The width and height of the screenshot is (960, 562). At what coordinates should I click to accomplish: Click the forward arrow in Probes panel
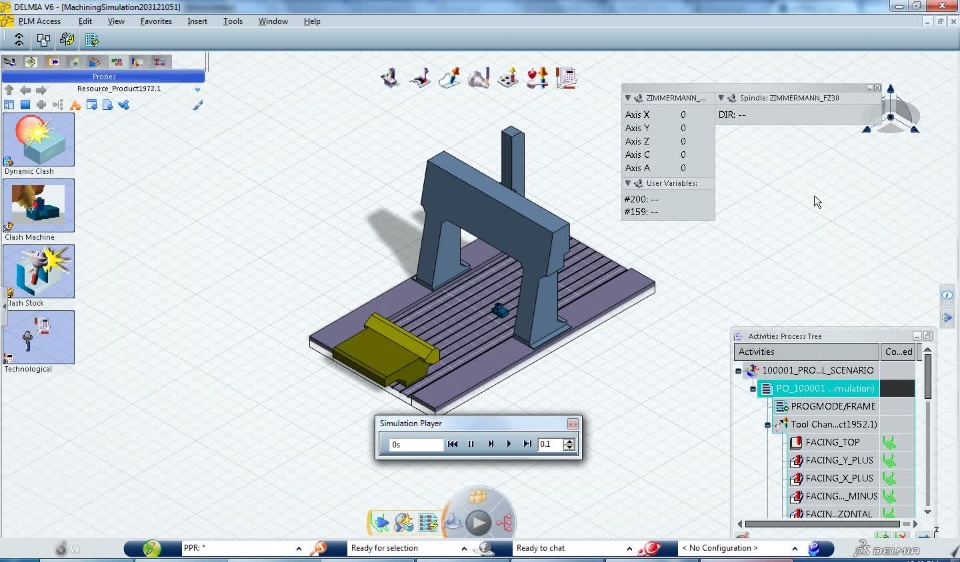pos(41,90)
